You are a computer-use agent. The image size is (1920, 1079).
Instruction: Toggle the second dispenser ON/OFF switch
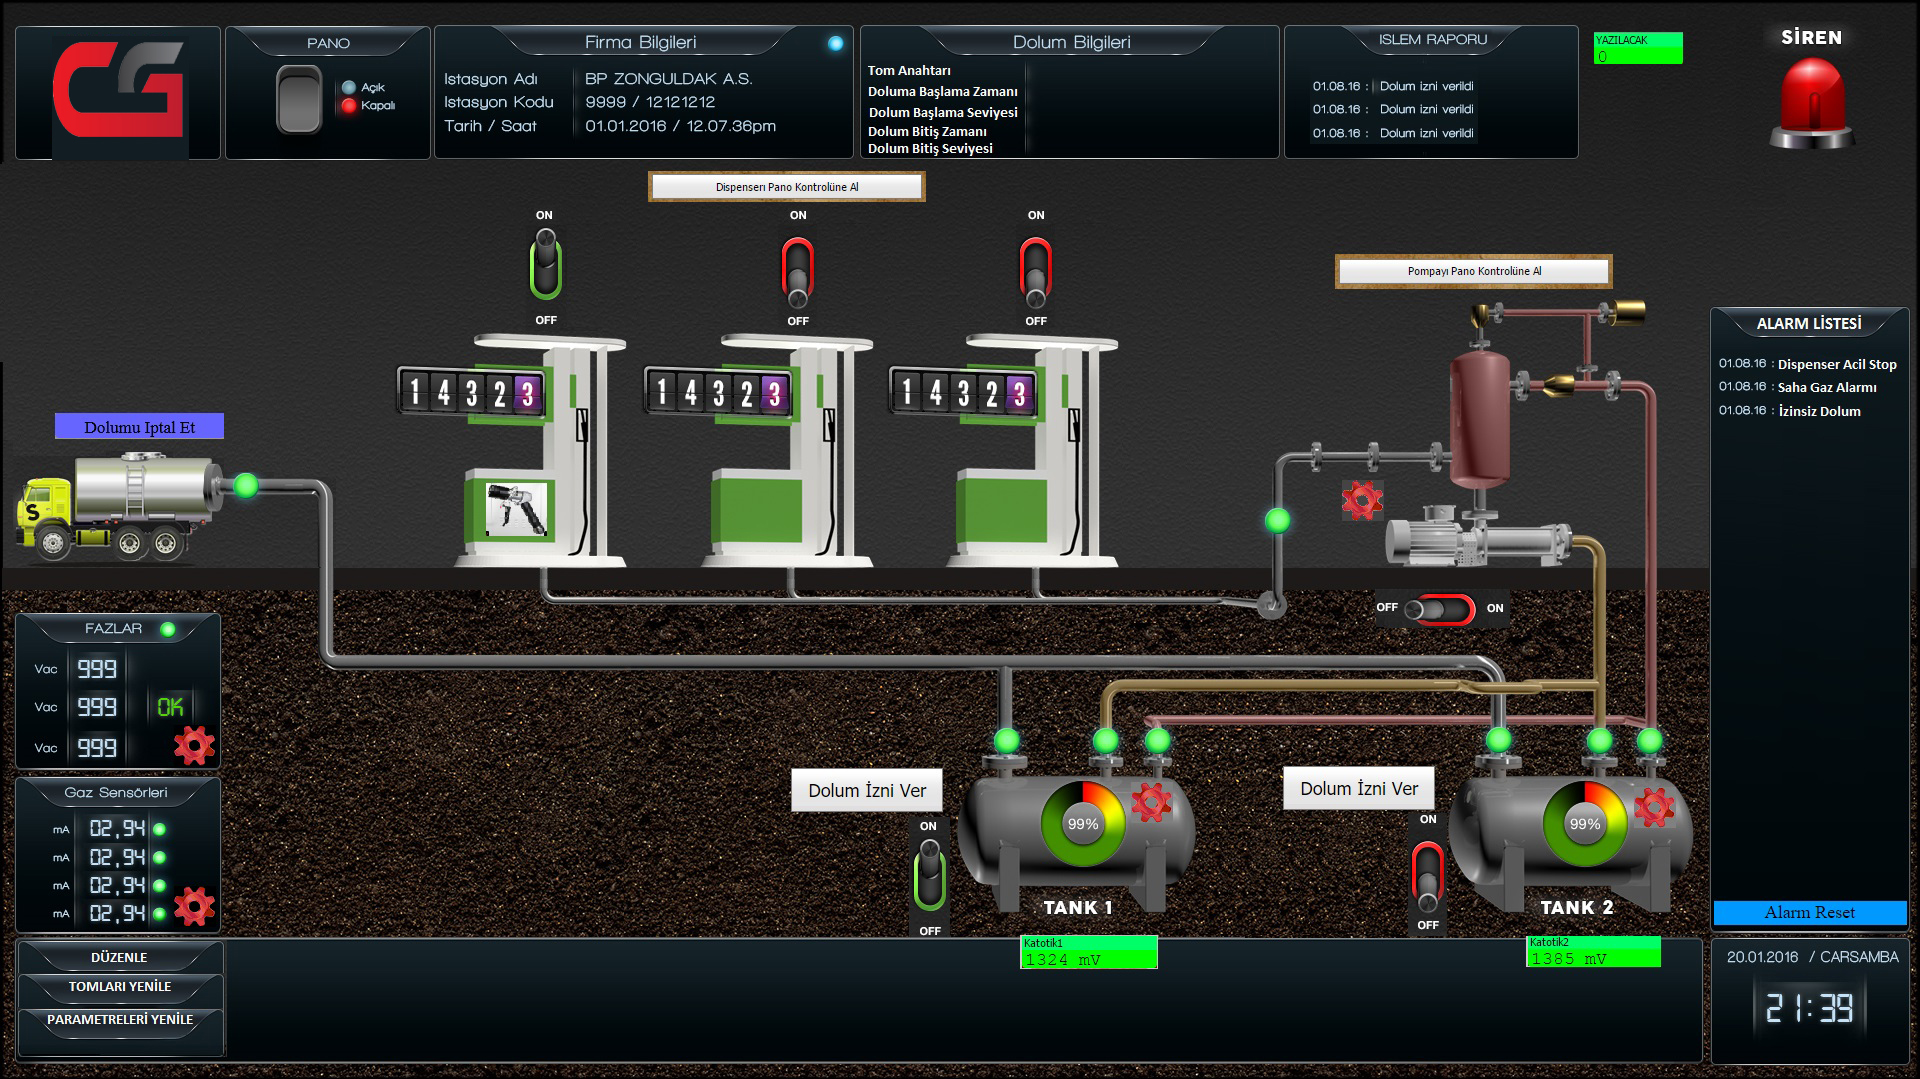797,269
